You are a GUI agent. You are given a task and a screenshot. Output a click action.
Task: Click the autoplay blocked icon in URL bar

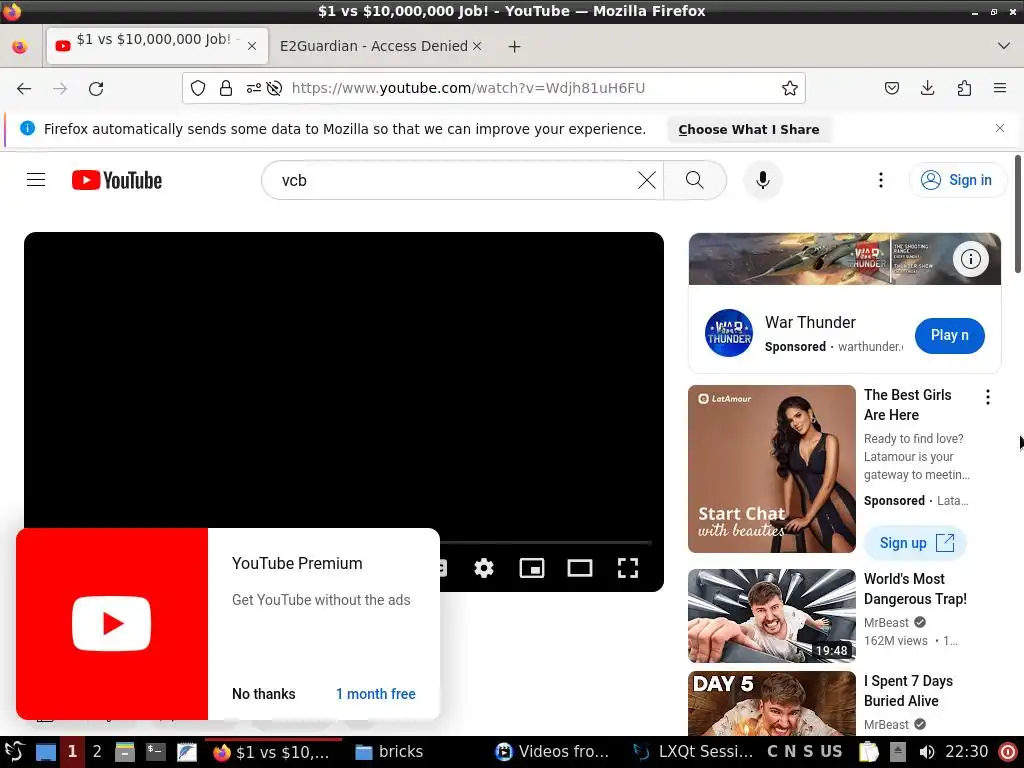pyautogui.click(x=274, y=88)
